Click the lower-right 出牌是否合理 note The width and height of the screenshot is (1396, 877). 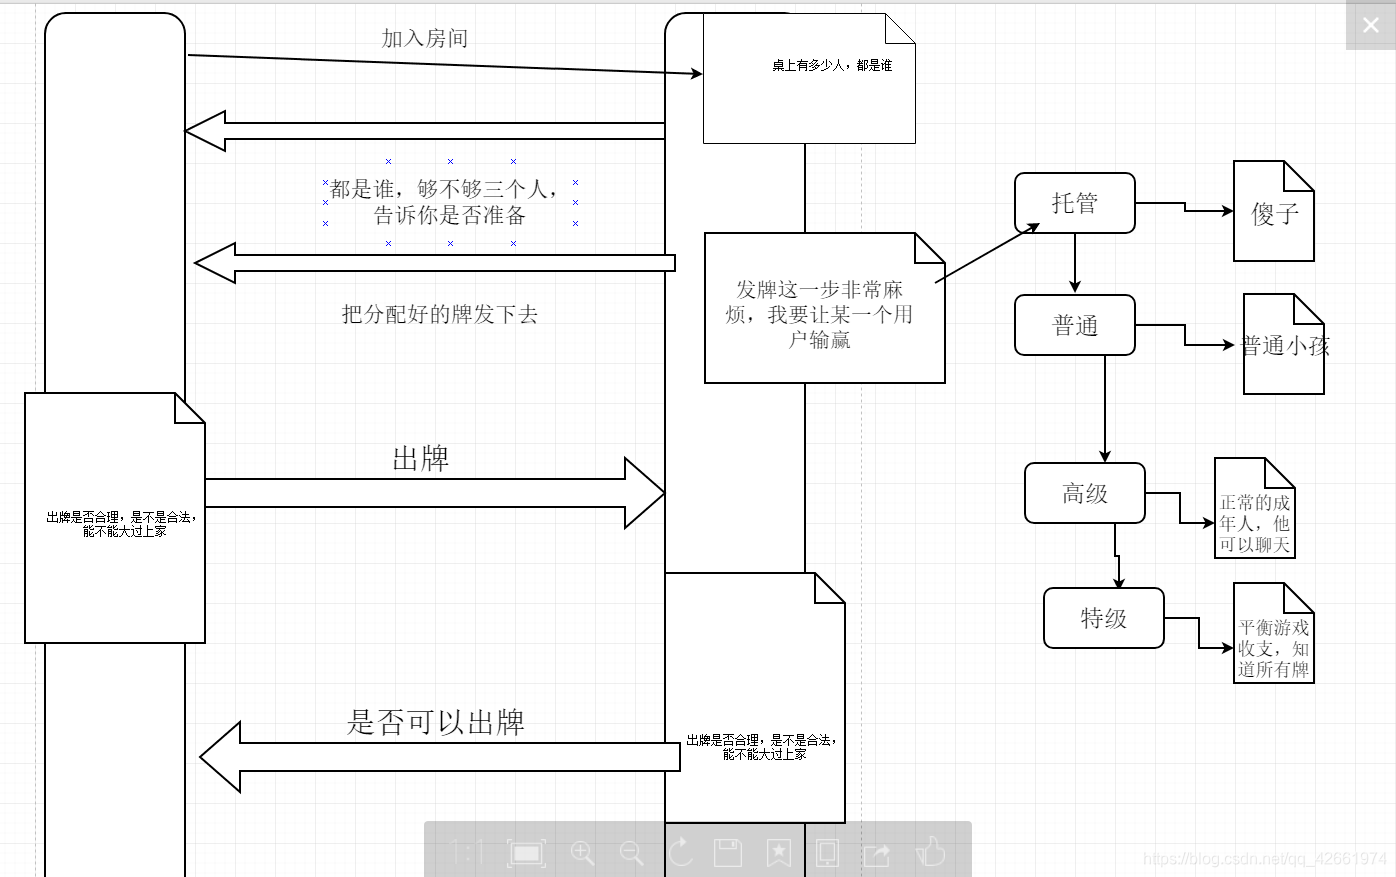755,698
